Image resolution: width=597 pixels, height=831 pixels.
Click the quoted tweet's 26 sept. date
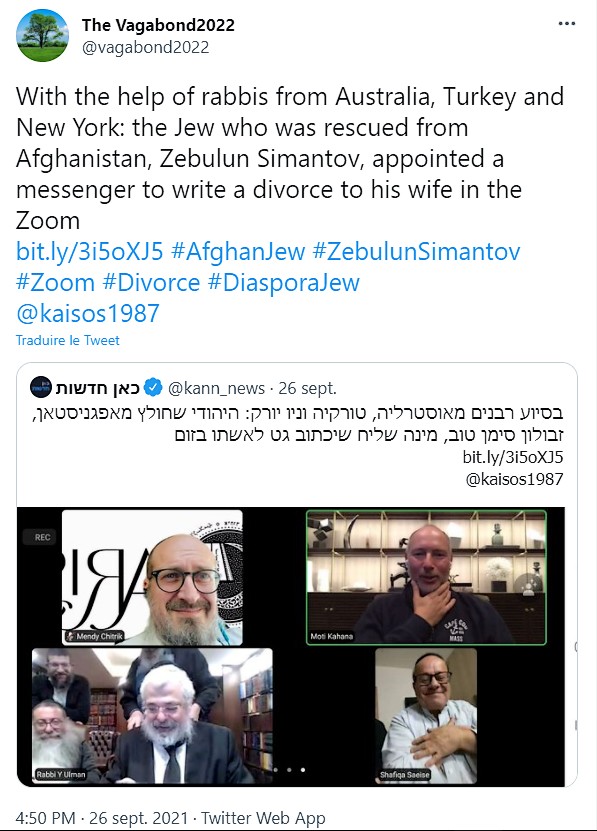[x=308, y=388]
